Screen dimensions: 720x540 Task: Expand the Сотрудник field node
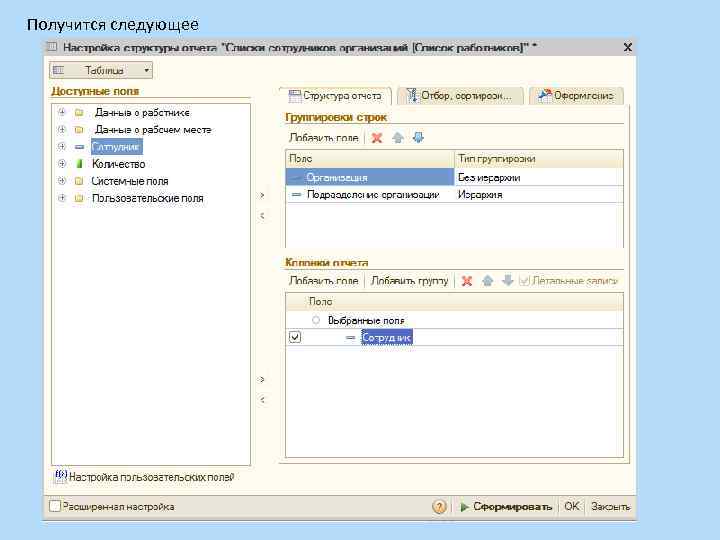click(62, 146)
